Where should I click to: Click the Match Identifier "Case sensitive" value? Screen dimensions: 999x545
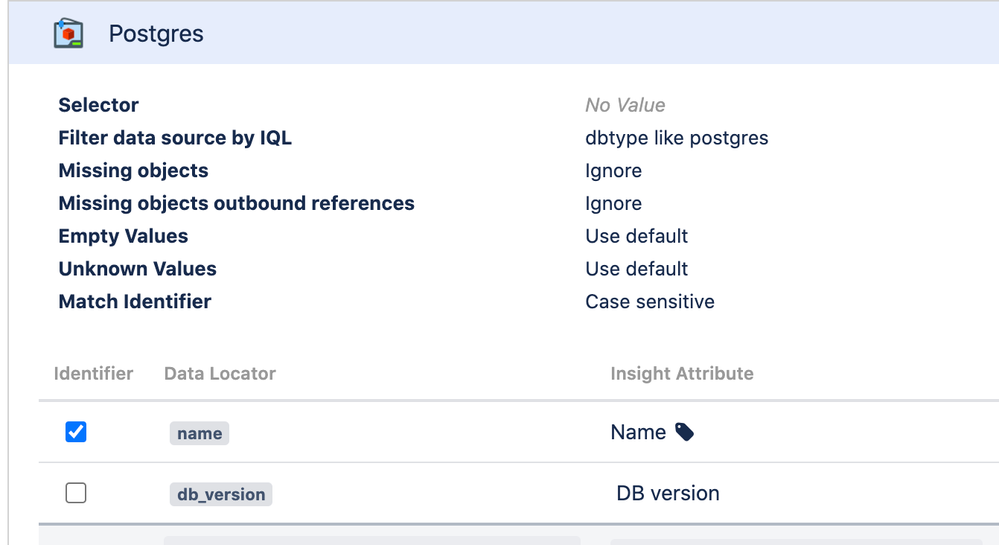[x=650, y=302]
